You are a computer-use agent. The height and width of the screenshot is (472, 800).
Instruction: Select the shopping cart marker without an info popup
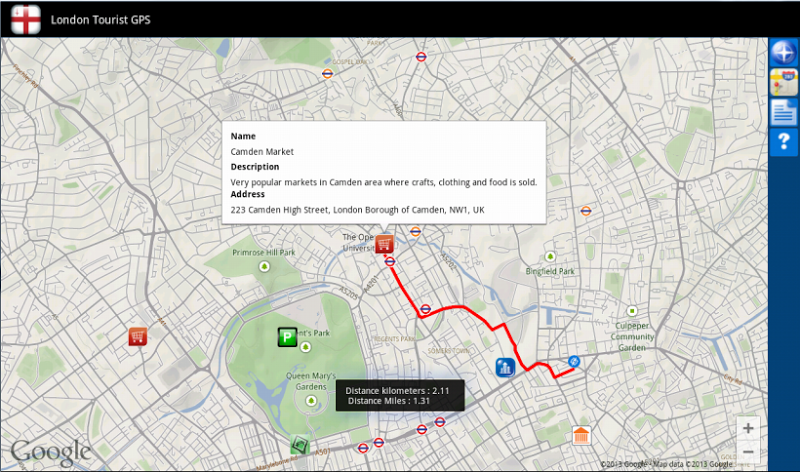coord(138,337)
